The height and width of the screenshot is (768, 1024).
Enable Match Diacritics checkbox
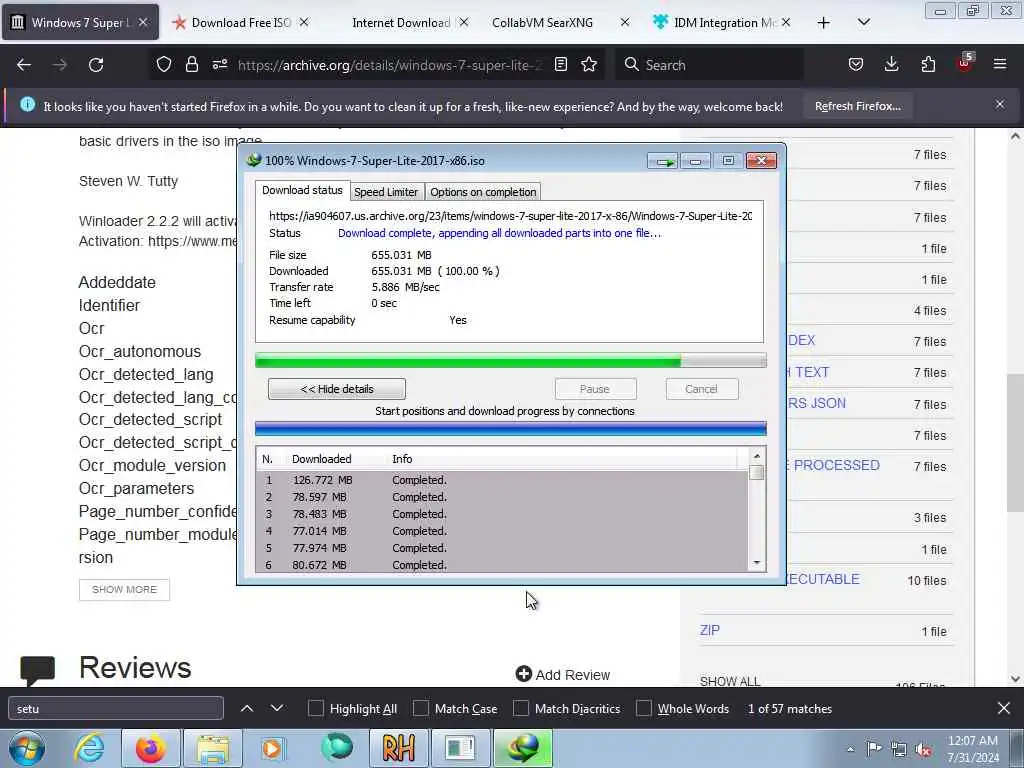(x=520, y=709)
